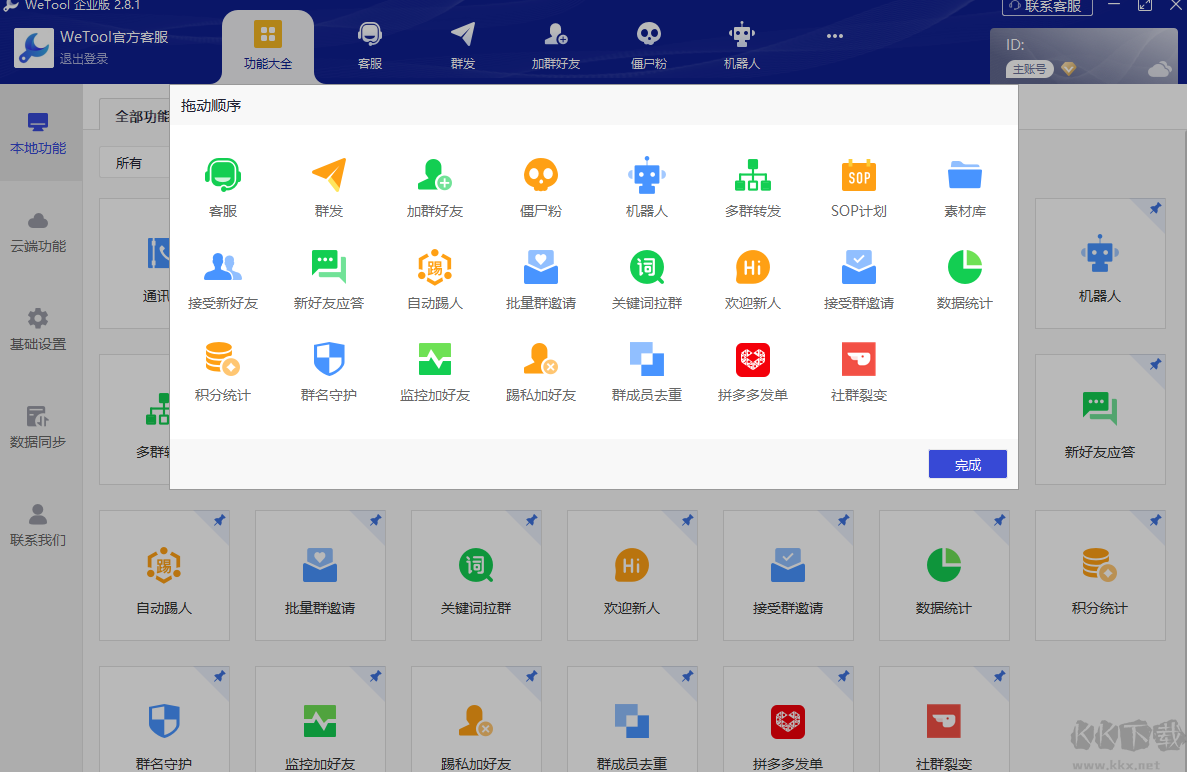Switch to the 群发 tab
Image resolution: width=1187 pixels, height=772 pixels.
click(462, 45)
